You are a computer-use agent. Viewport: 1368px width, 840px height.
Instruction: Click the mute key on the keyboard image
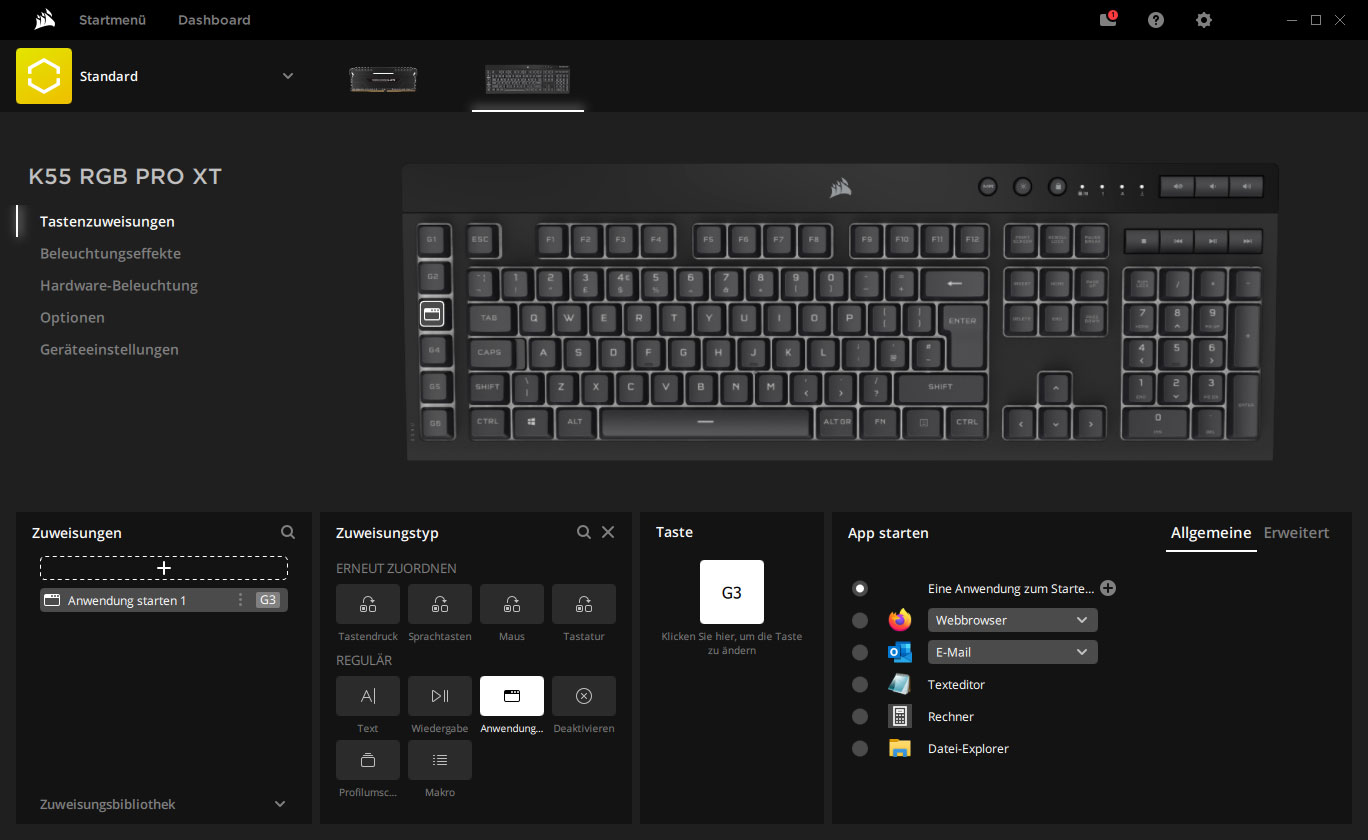click(x=1177, y=186)
